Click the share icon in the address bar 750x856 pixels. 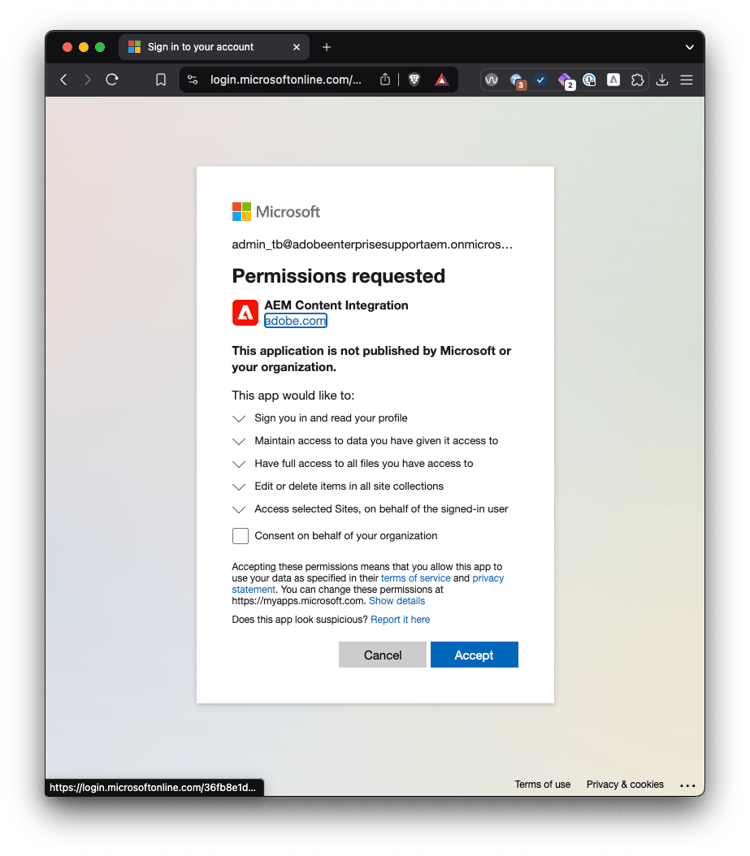(385, 80)
